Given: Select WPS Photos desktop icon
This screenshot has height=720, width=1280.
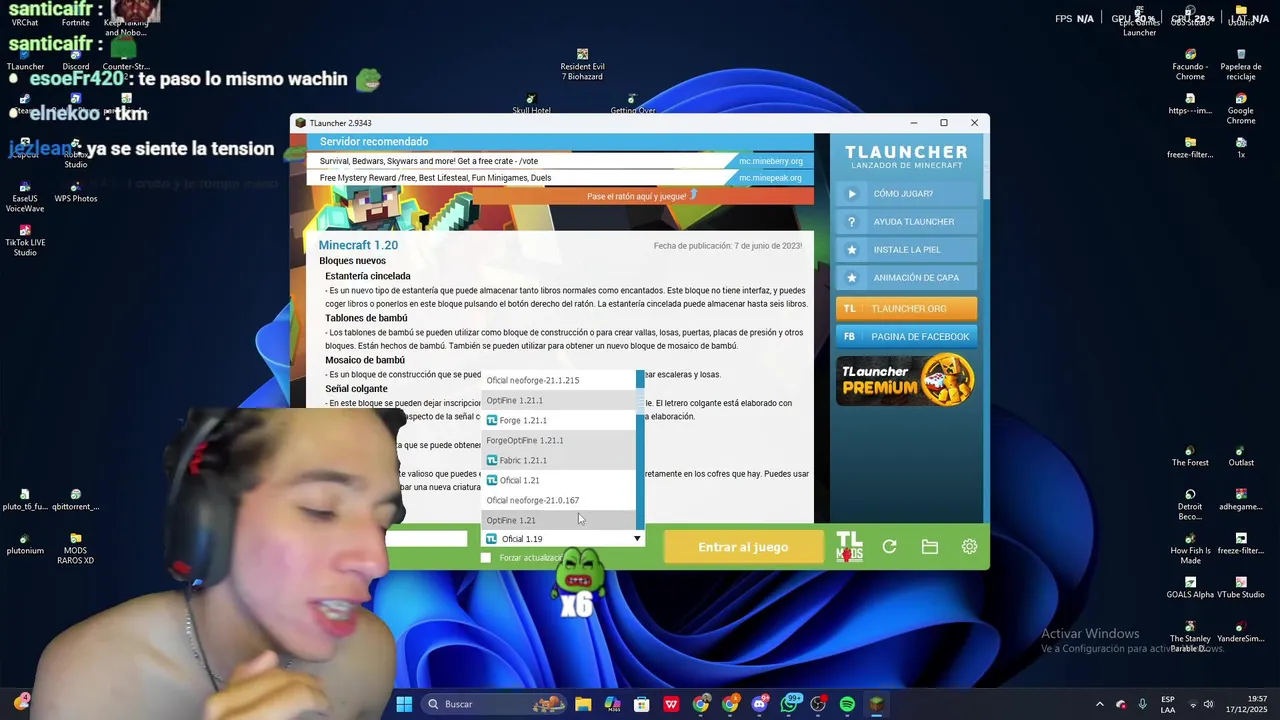Looking at the screenshot, I should click(x=76, y=192).
